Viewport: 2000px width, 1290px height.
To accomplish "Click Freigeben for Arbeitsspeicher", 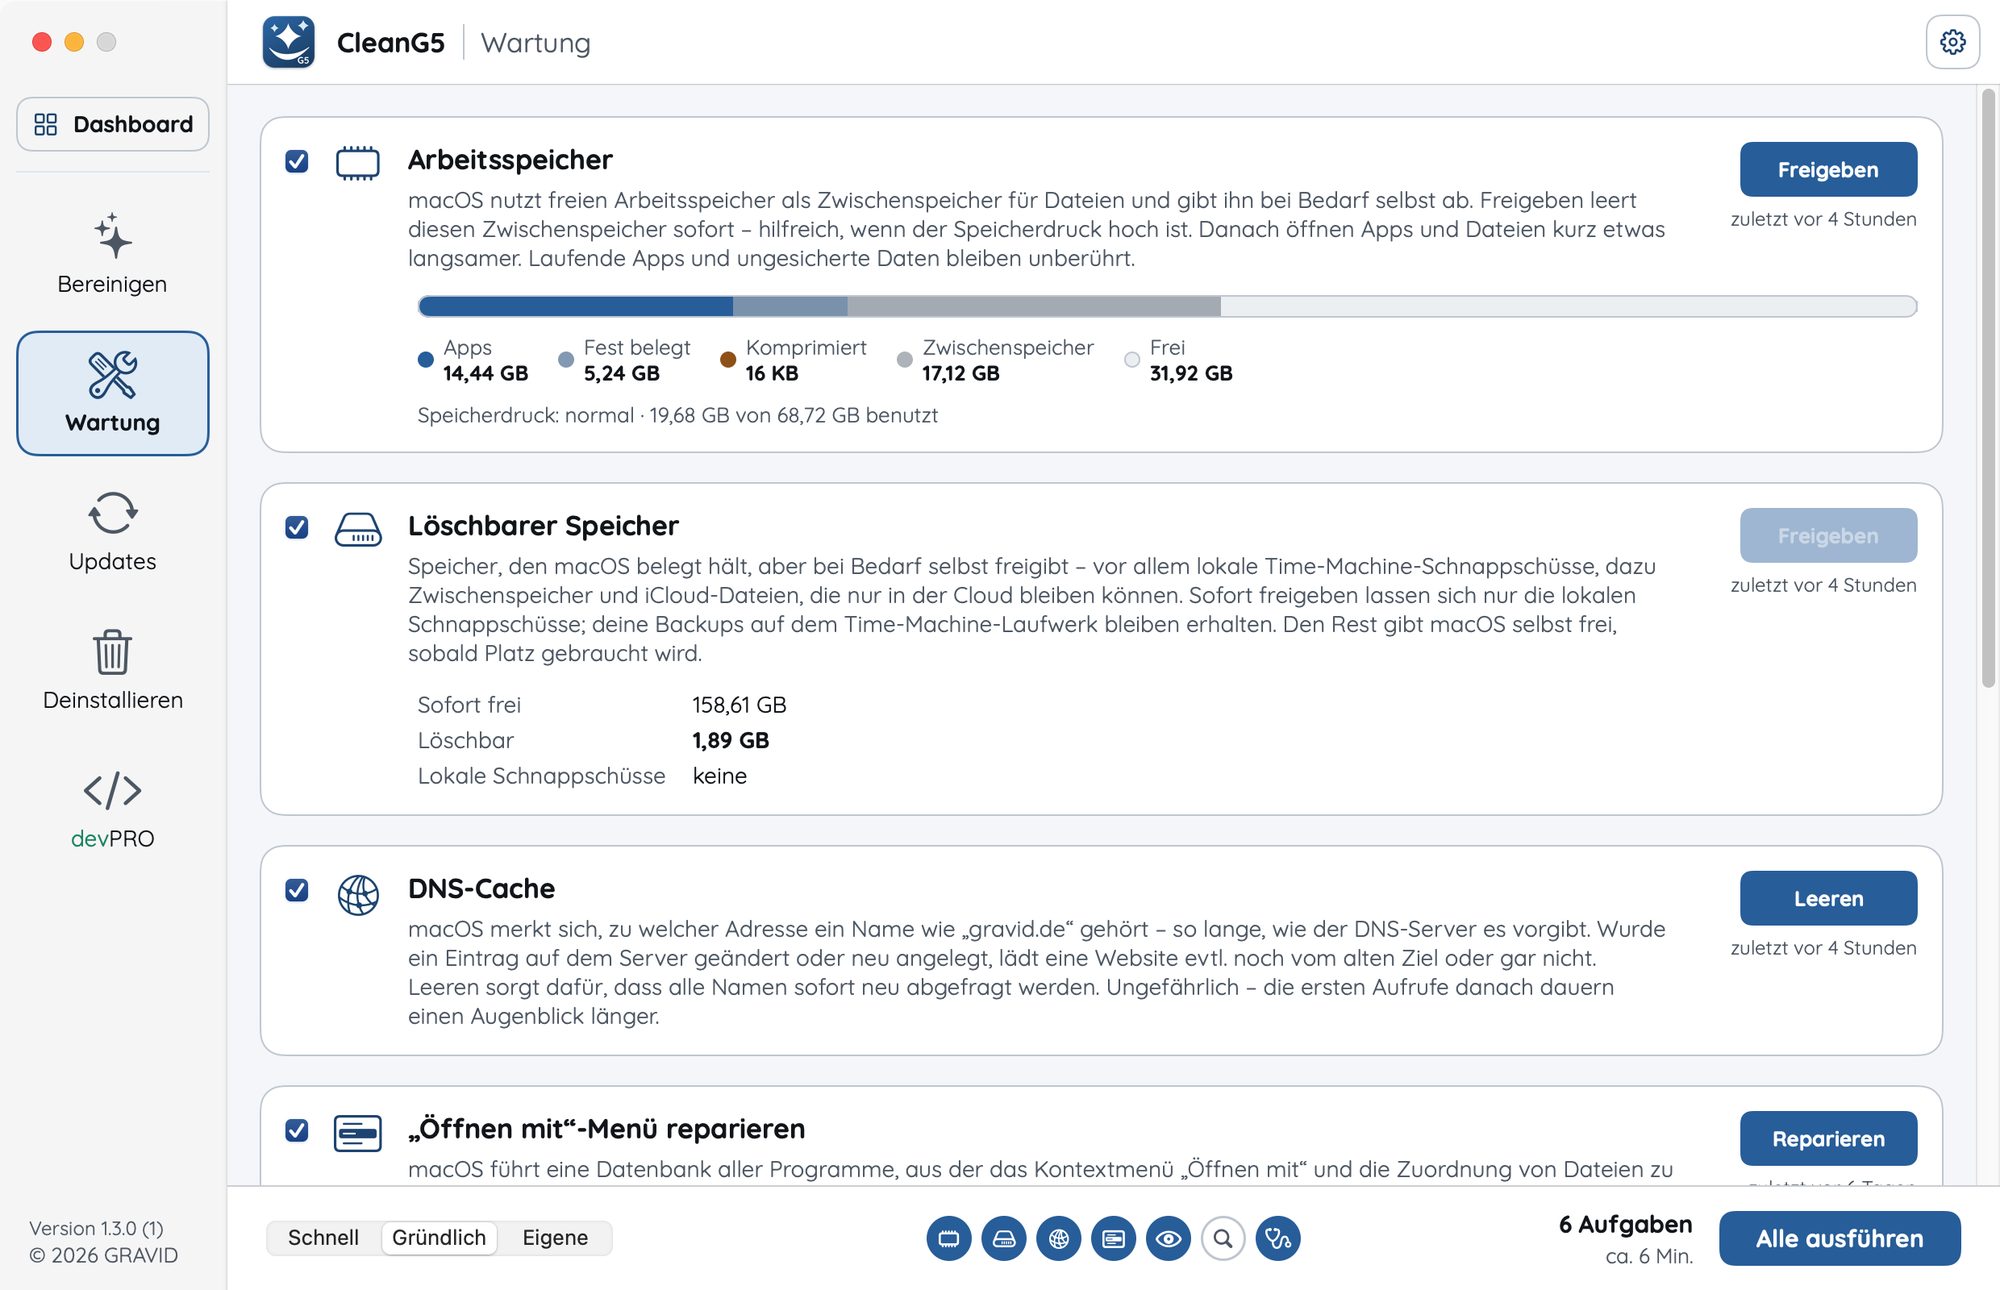I will (1828, 170).
